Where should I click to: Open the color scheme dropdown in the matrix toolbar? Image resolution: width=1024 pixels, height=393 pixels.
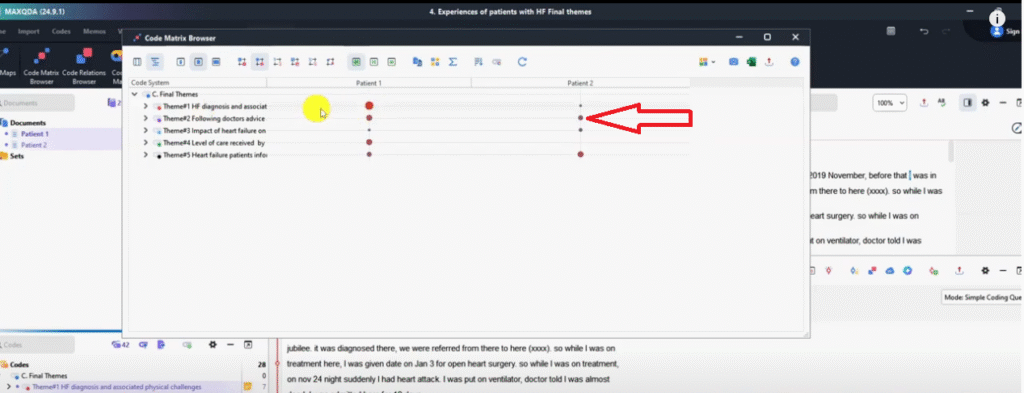707,62
